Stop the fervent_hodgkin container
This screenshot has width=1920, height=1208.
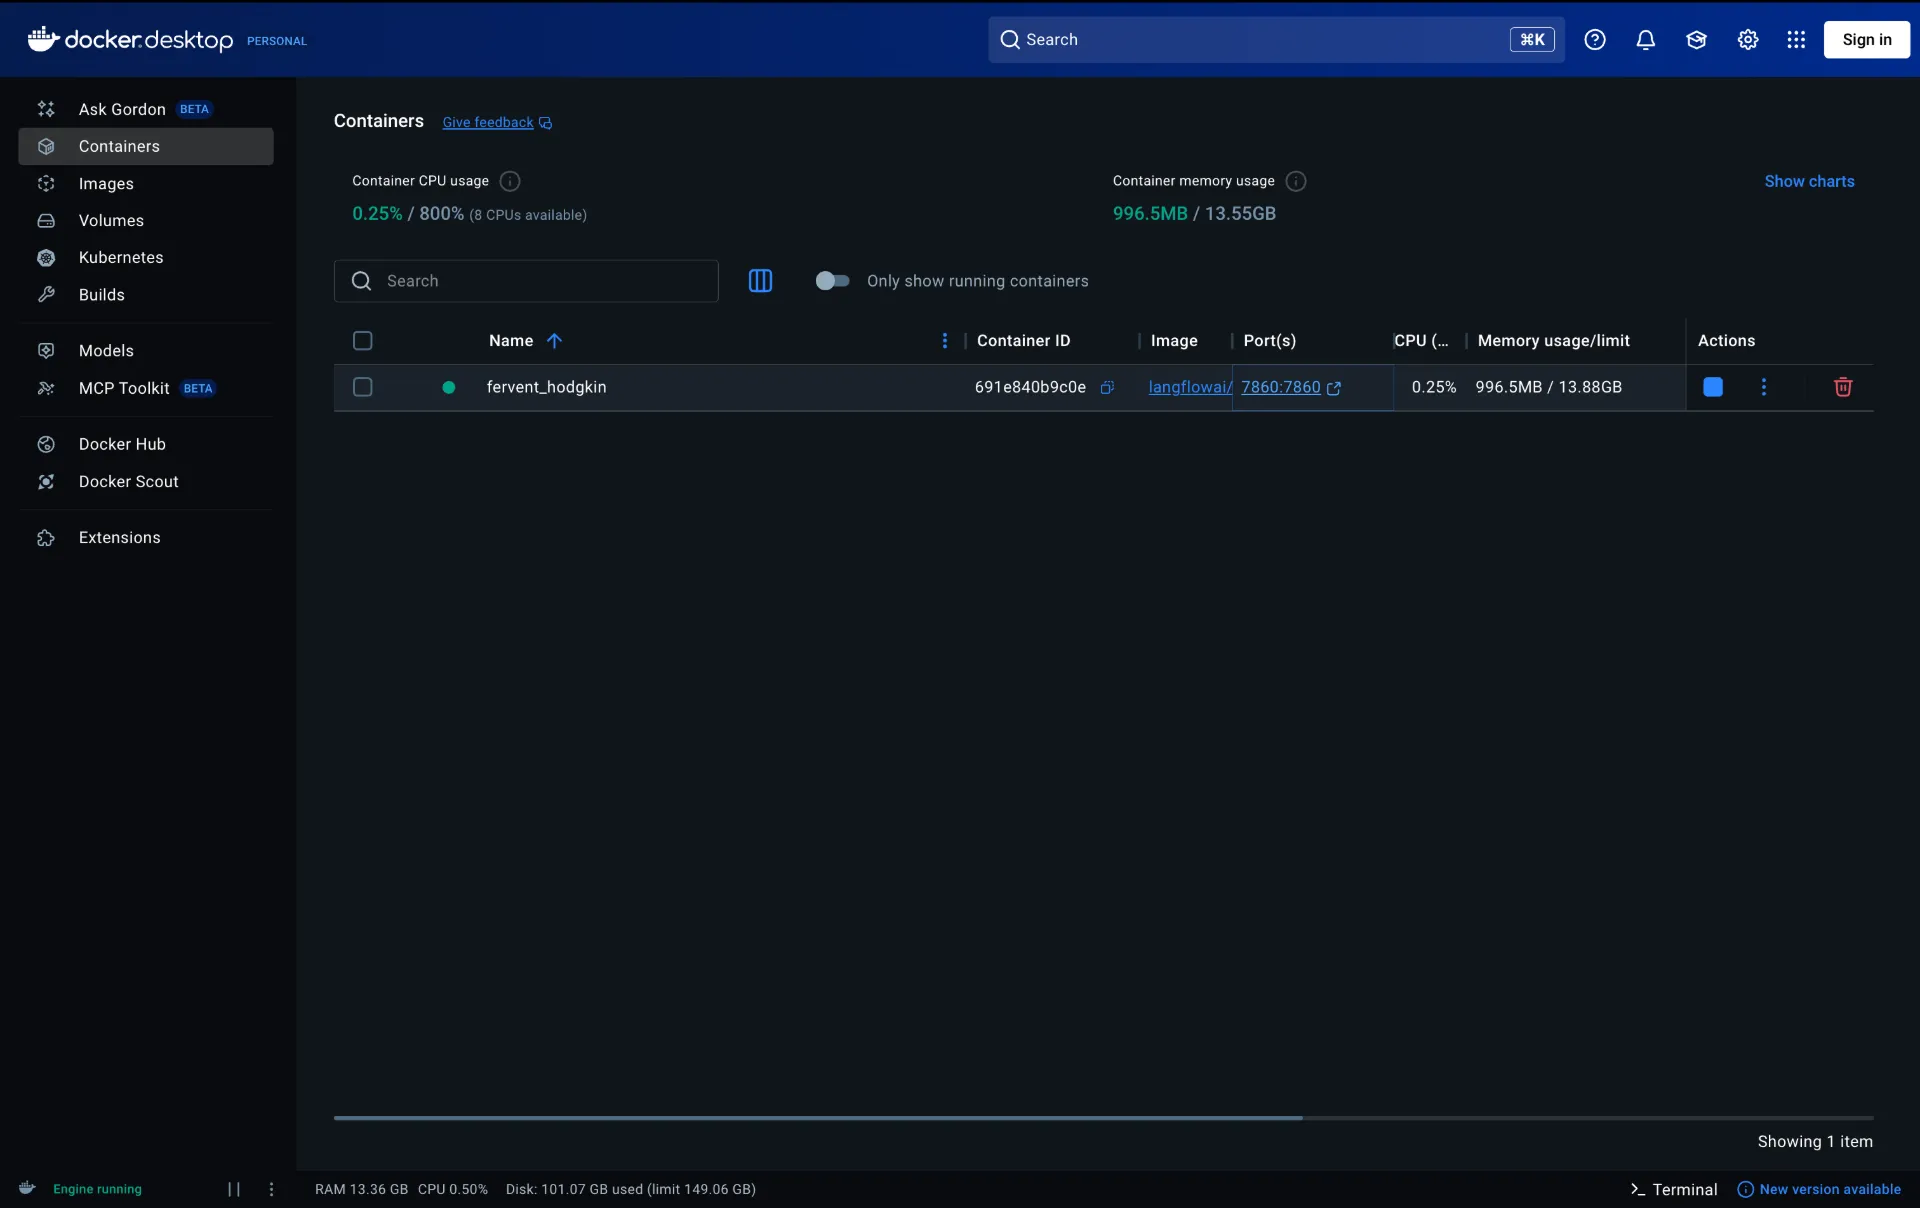click(1712, 387)
